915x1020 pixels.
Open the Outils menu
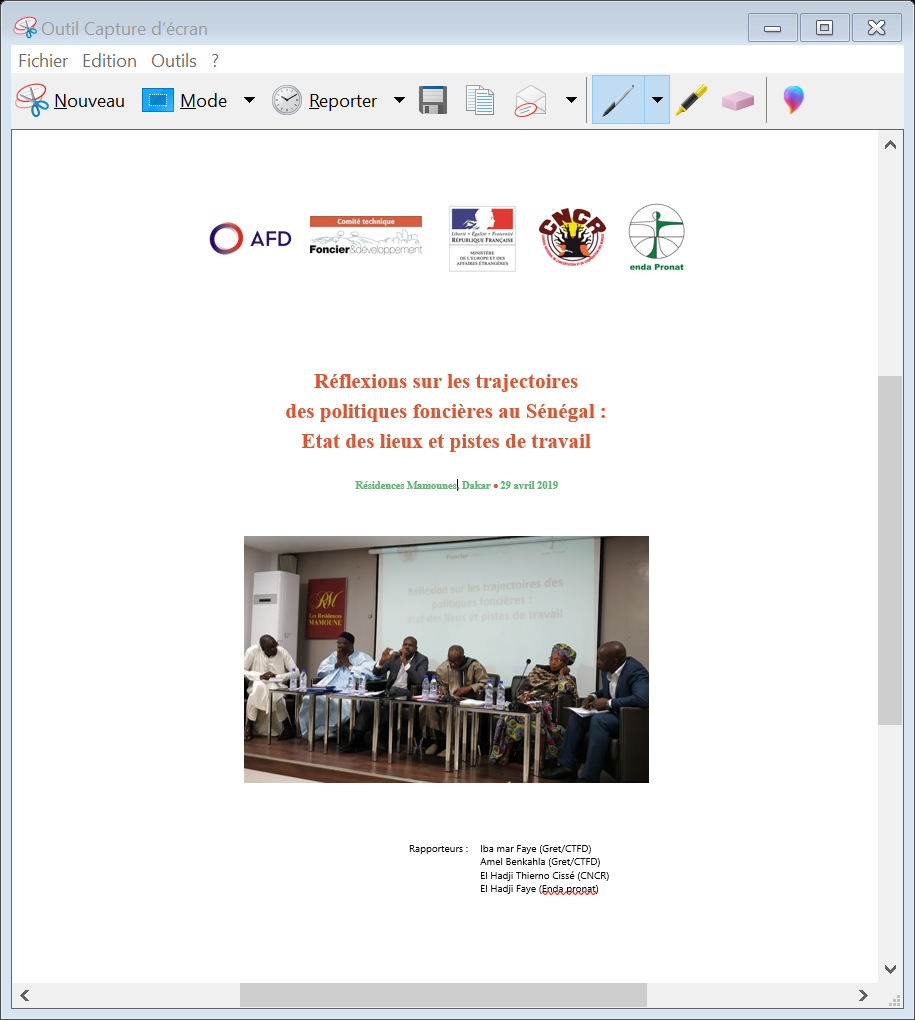pos(174,61)
